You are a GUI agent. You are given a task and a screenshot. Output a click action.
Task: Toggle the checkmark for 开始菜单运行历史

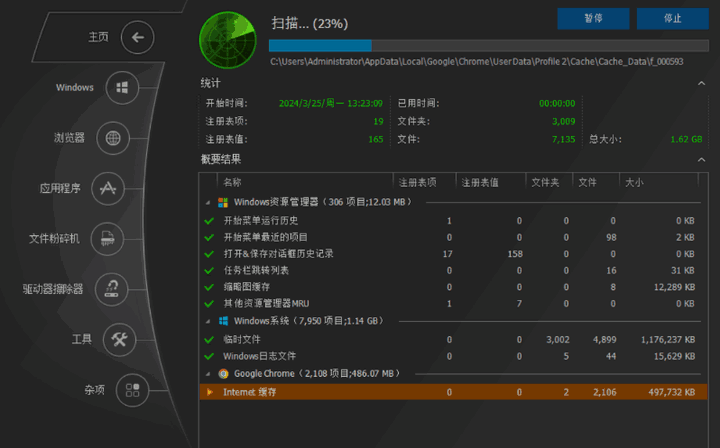pos(209,220)
